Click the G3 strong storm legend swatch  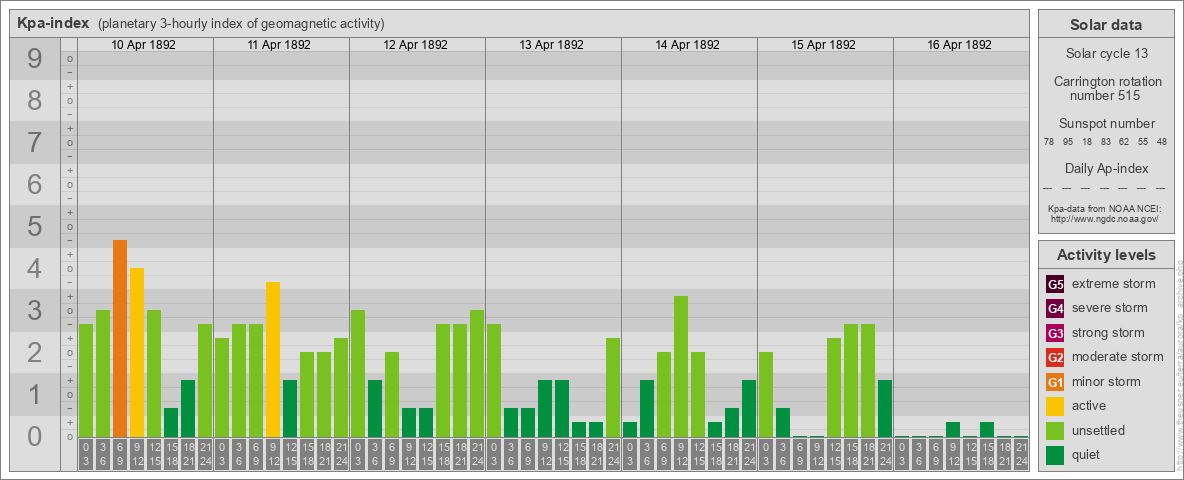point(1055,333)
